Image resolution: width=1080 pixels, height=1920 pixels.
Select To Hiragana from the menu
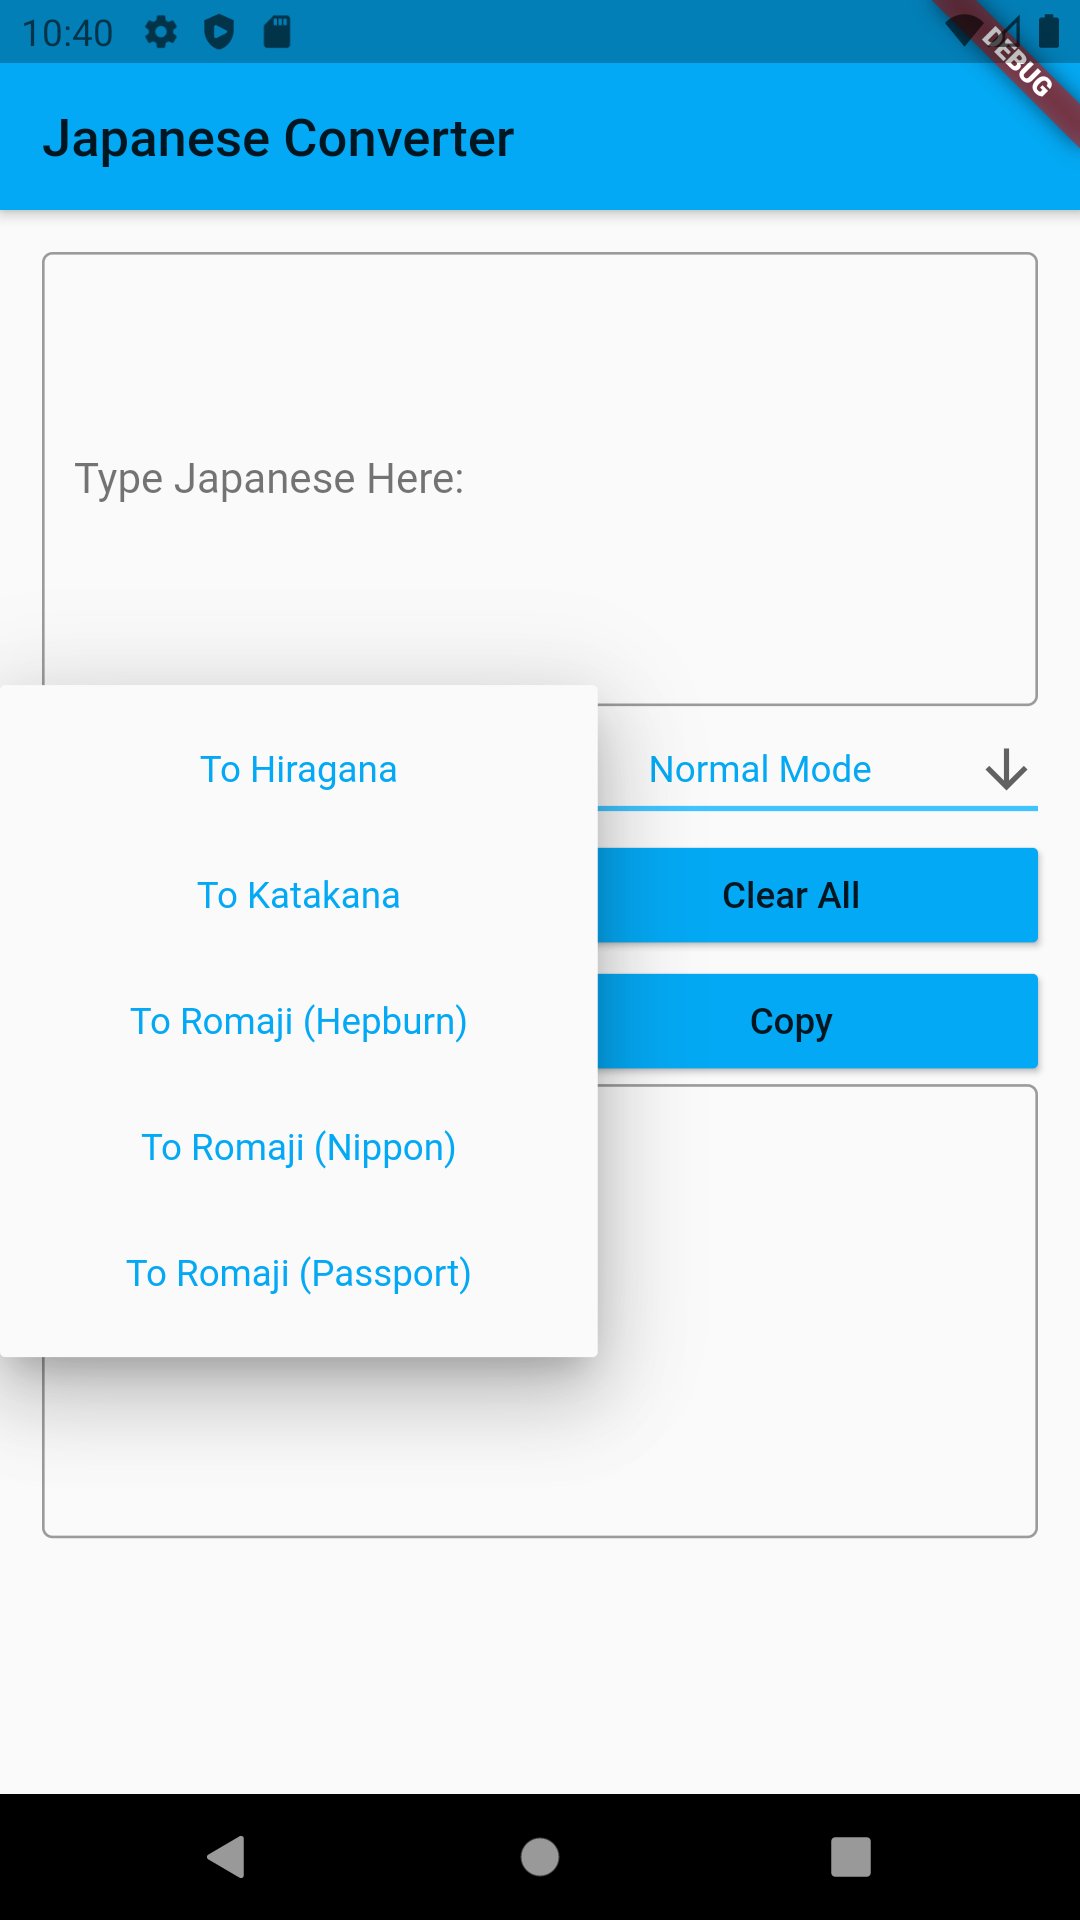coord(298,770)
